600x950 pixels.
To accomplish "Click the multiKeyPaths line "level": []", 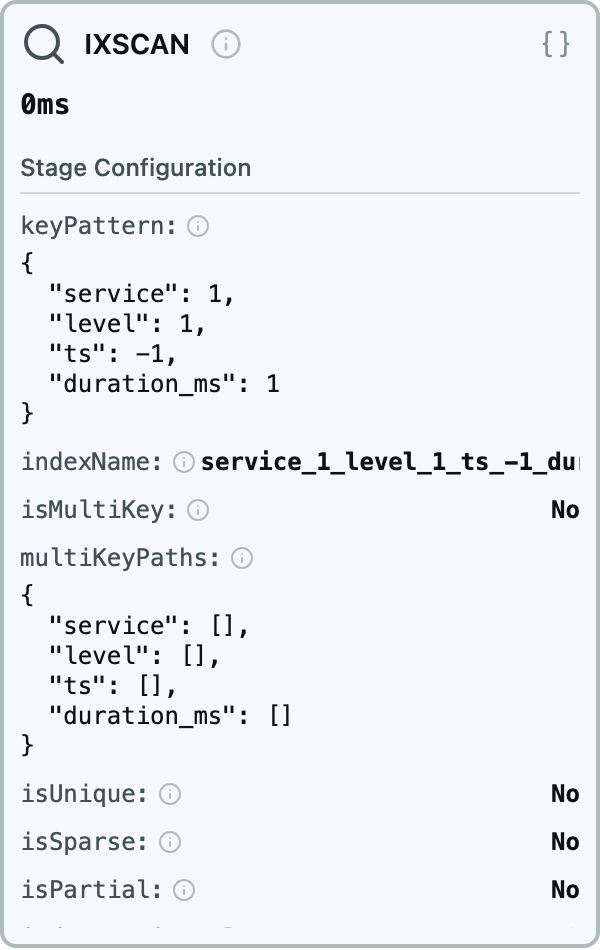I will (135, 655).
